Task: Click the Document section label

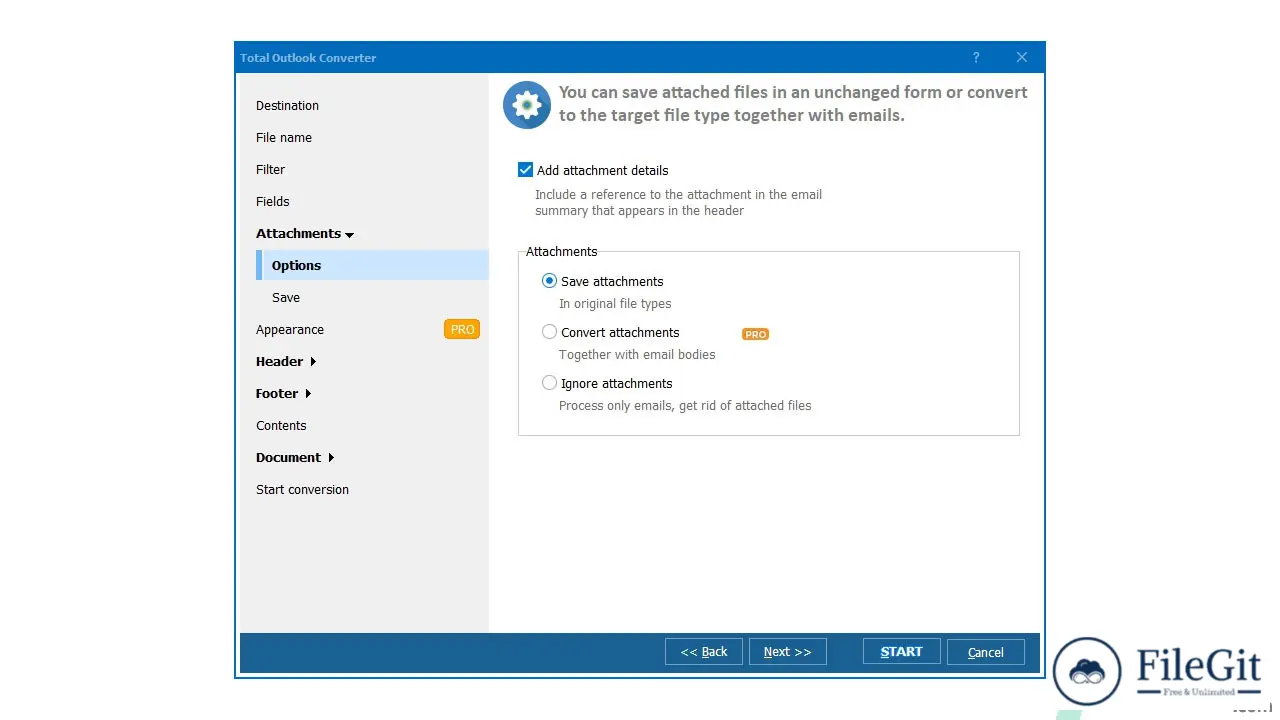Action: (x=288, y=457)
